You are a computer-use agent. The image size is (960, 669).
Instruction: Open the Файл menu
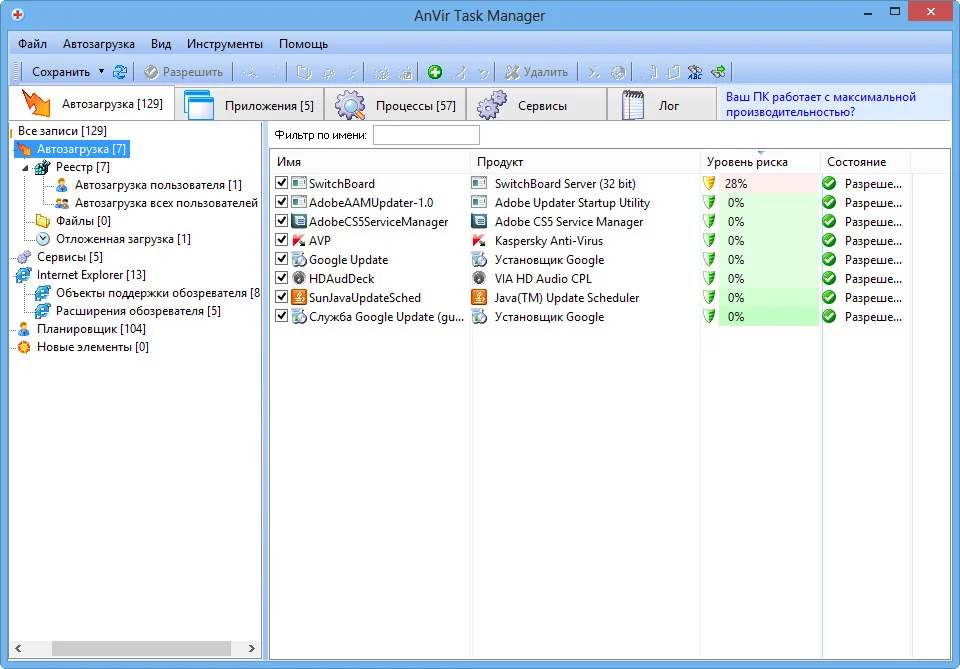click(32, 44)
